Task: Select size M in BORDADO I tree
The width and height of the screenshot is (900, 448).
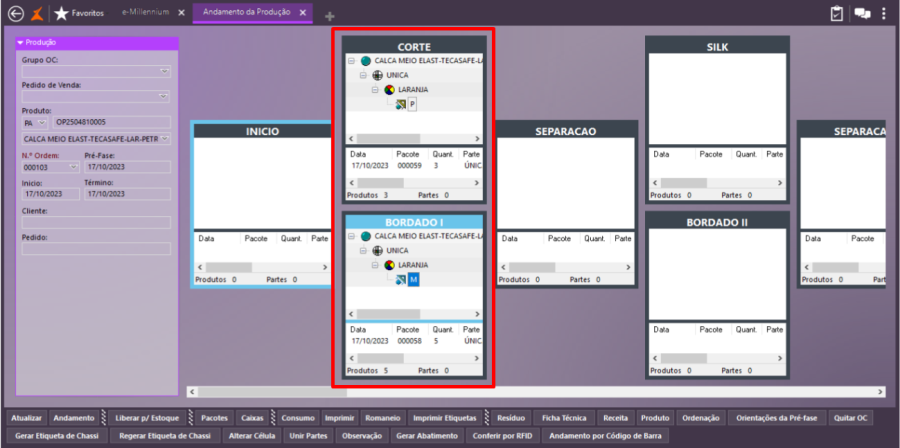Action: [414, 280]
